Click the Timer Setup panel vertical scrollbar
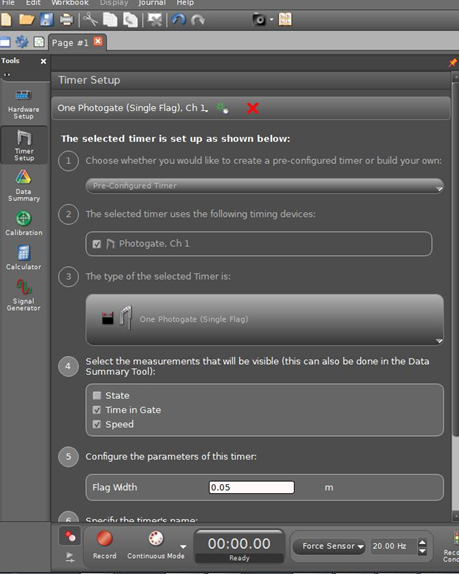Screen dimensions: 459x574 pyautogui.click(x=455, y=259)
